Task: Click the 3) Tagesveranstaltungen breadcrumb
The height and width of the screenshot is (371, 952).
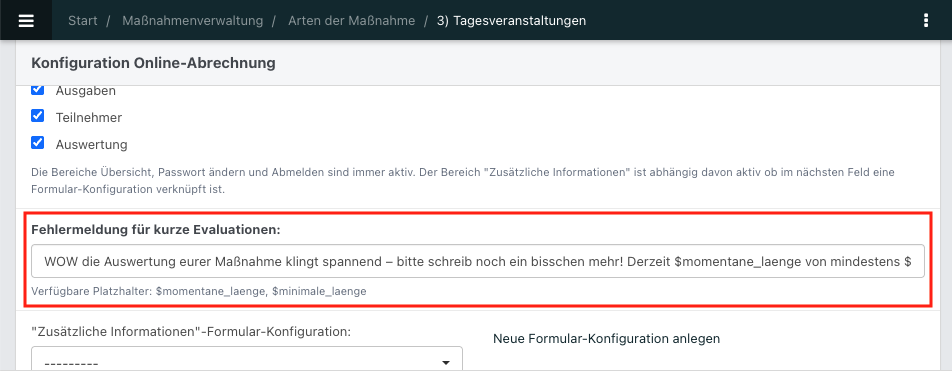Action: pyautogui.click(x=511, y=21)
